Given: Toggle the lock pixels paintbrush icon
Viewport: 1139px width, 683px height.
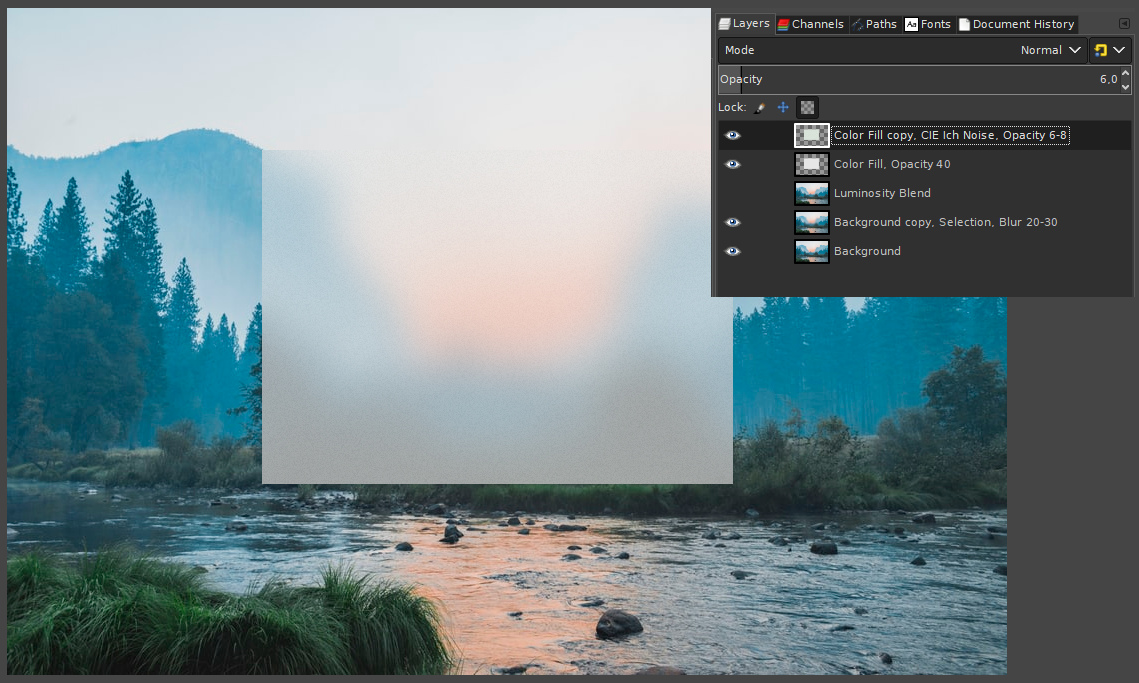Looking at the screenshot, I should click(760, 108).
